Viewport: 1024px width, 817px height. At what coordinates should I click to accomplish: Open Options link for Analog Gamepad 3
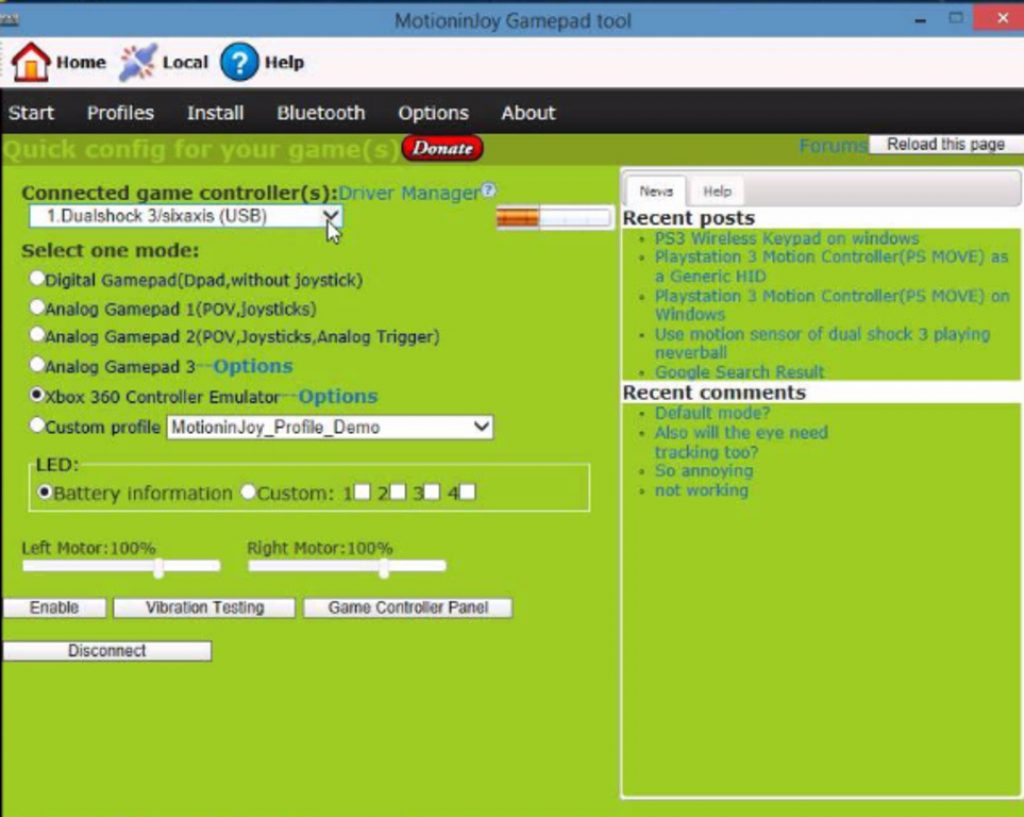point(253,366)
